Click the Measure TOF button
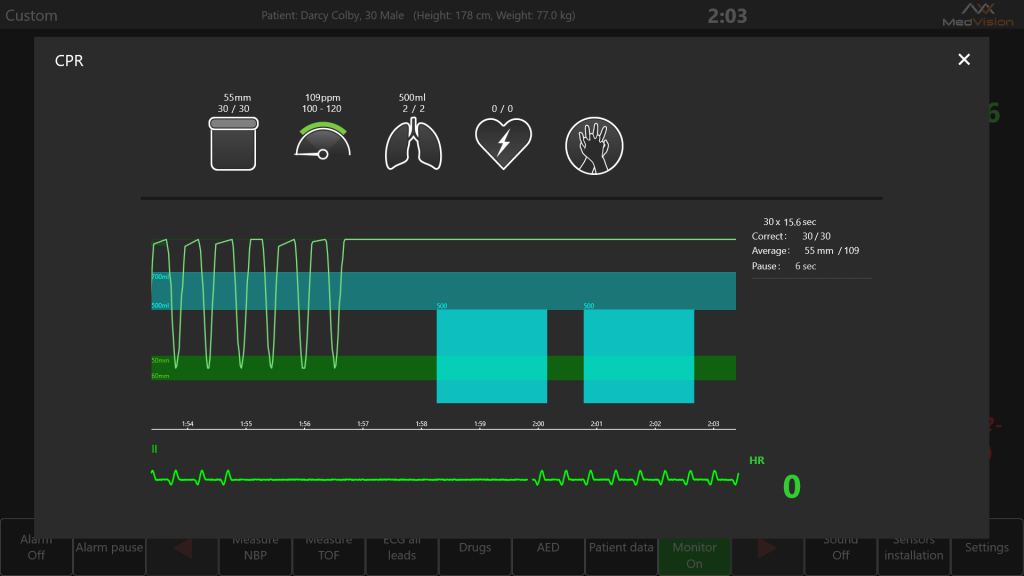Image resolution: width=1024 pixels, height=576 pixels. point(328,547)
